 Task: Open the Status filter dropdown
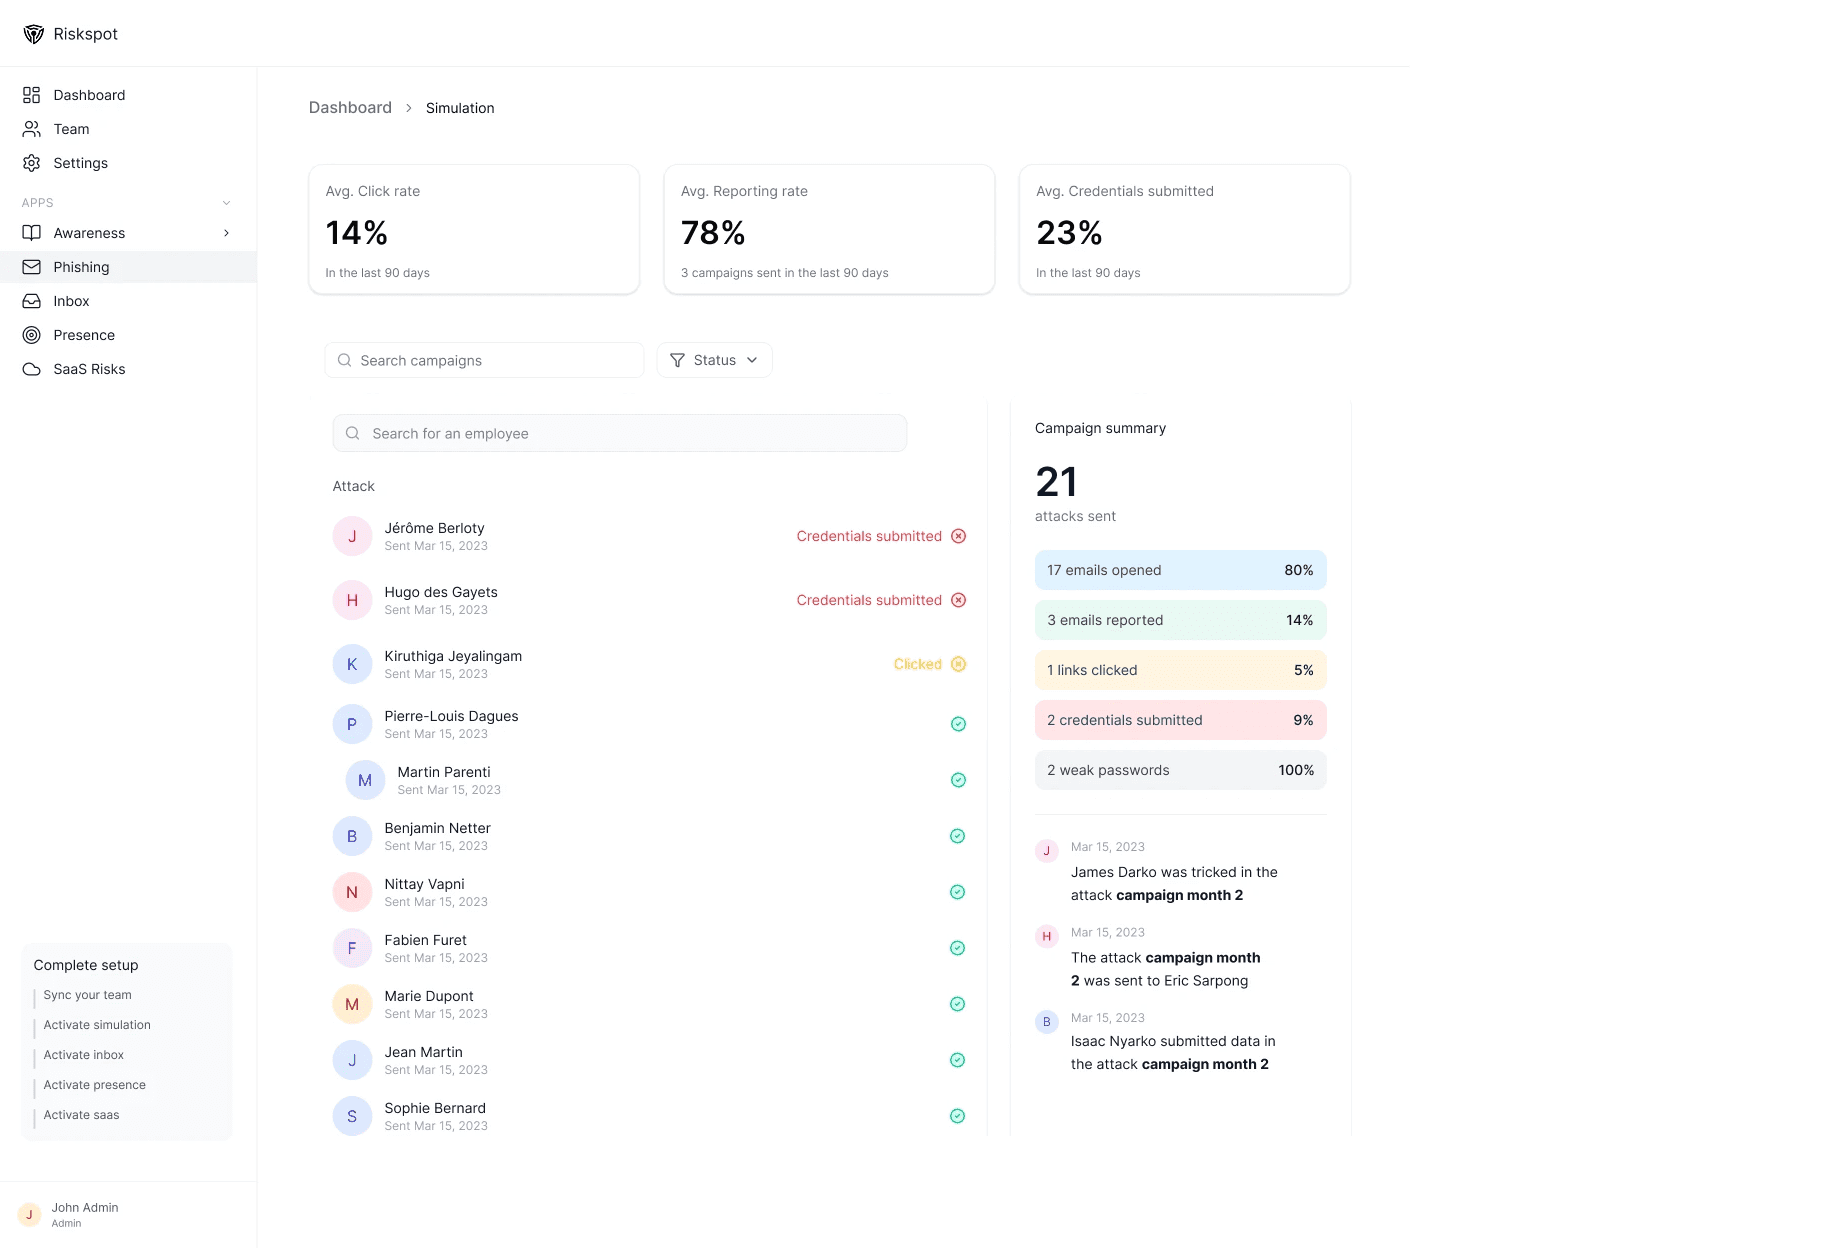tap(714, 360)
